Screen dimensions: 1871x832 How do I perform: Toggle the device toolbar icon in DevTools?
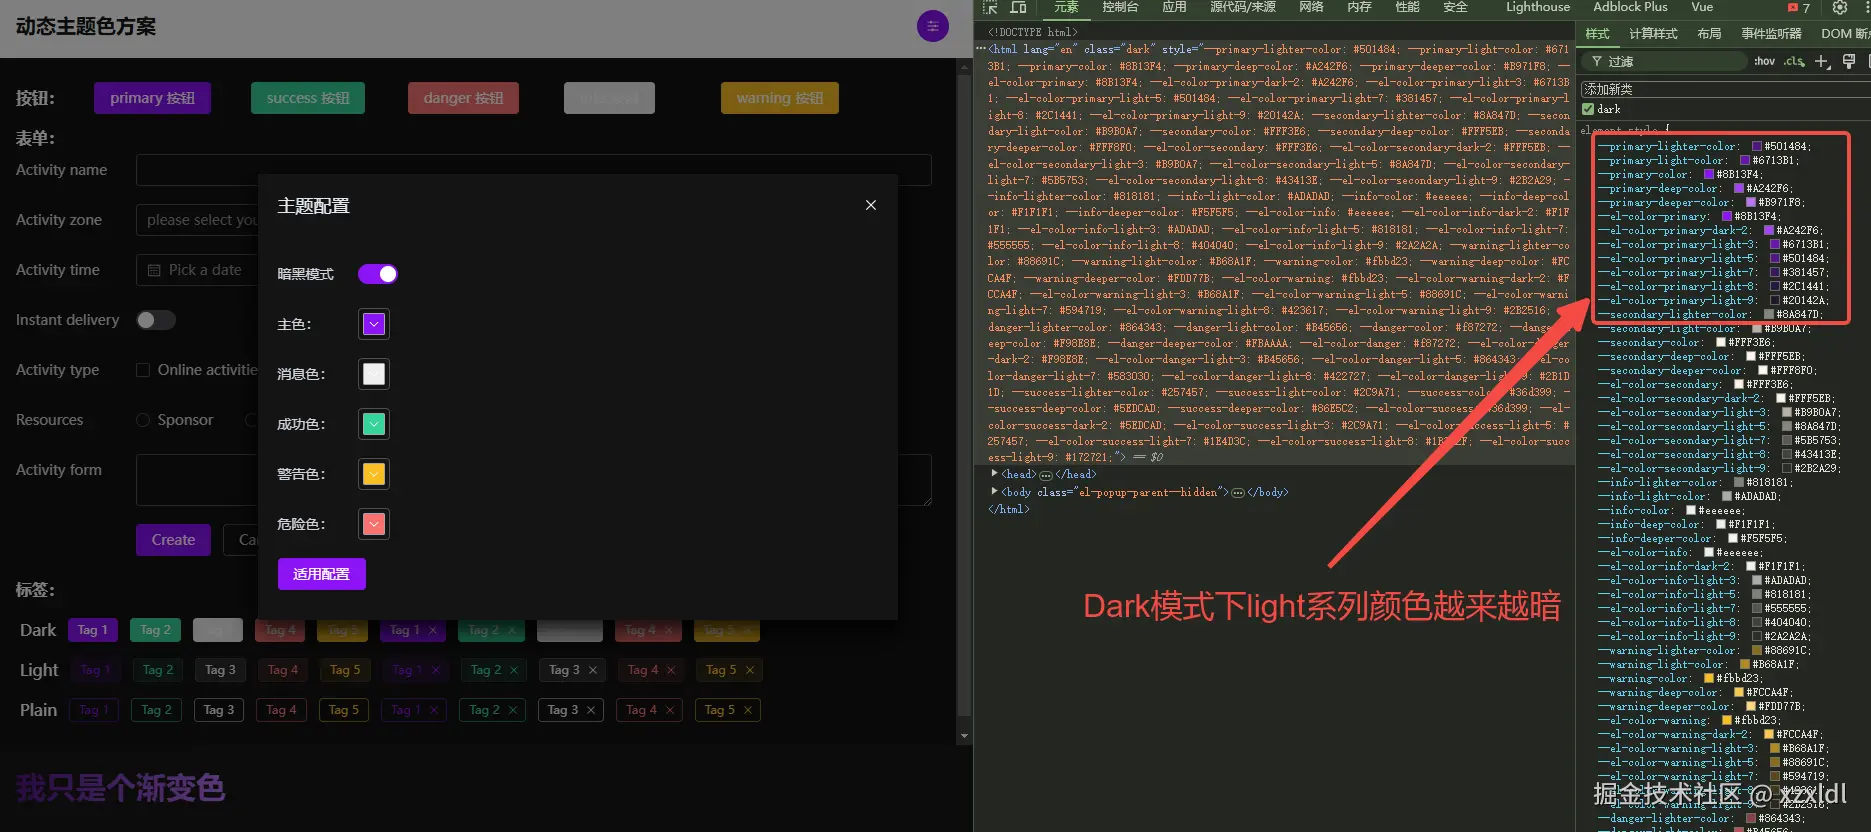click(1018, 7)
